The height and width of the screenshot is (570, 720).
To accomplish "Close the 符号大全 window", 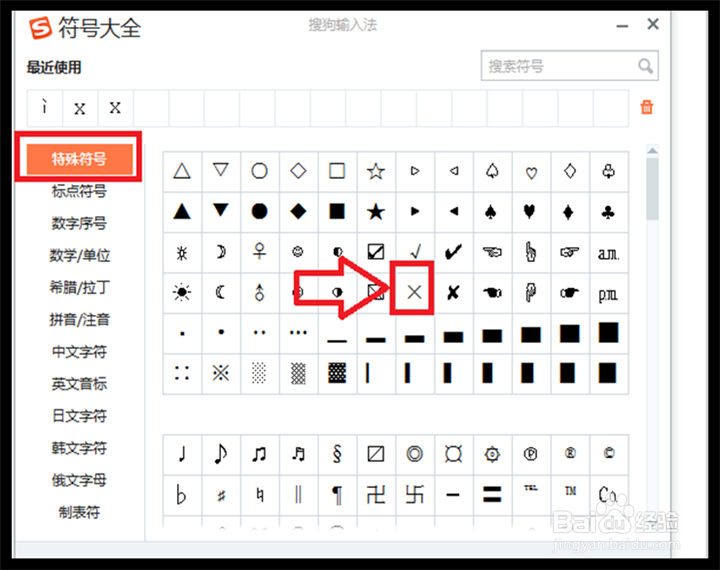I will (652, 24).
